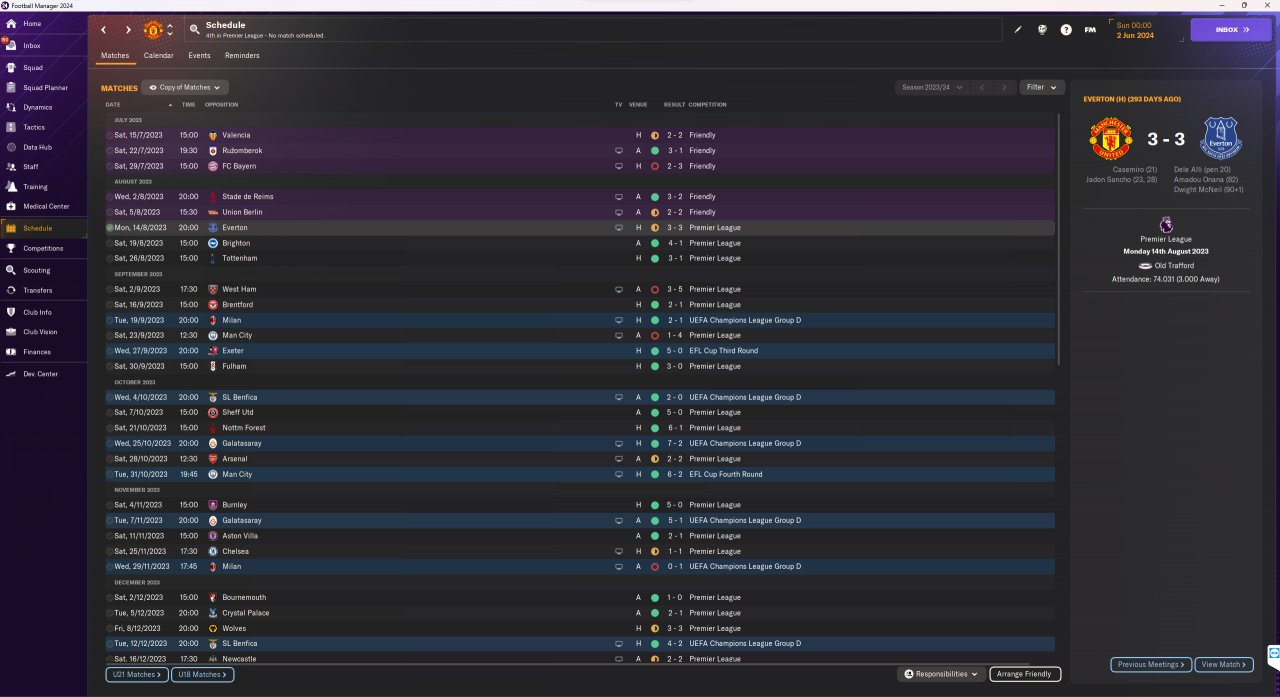The width and height of the screenshot is (1280, 697).
Task: Select the Brighton match row circle
Action: [x=110, y=243]
